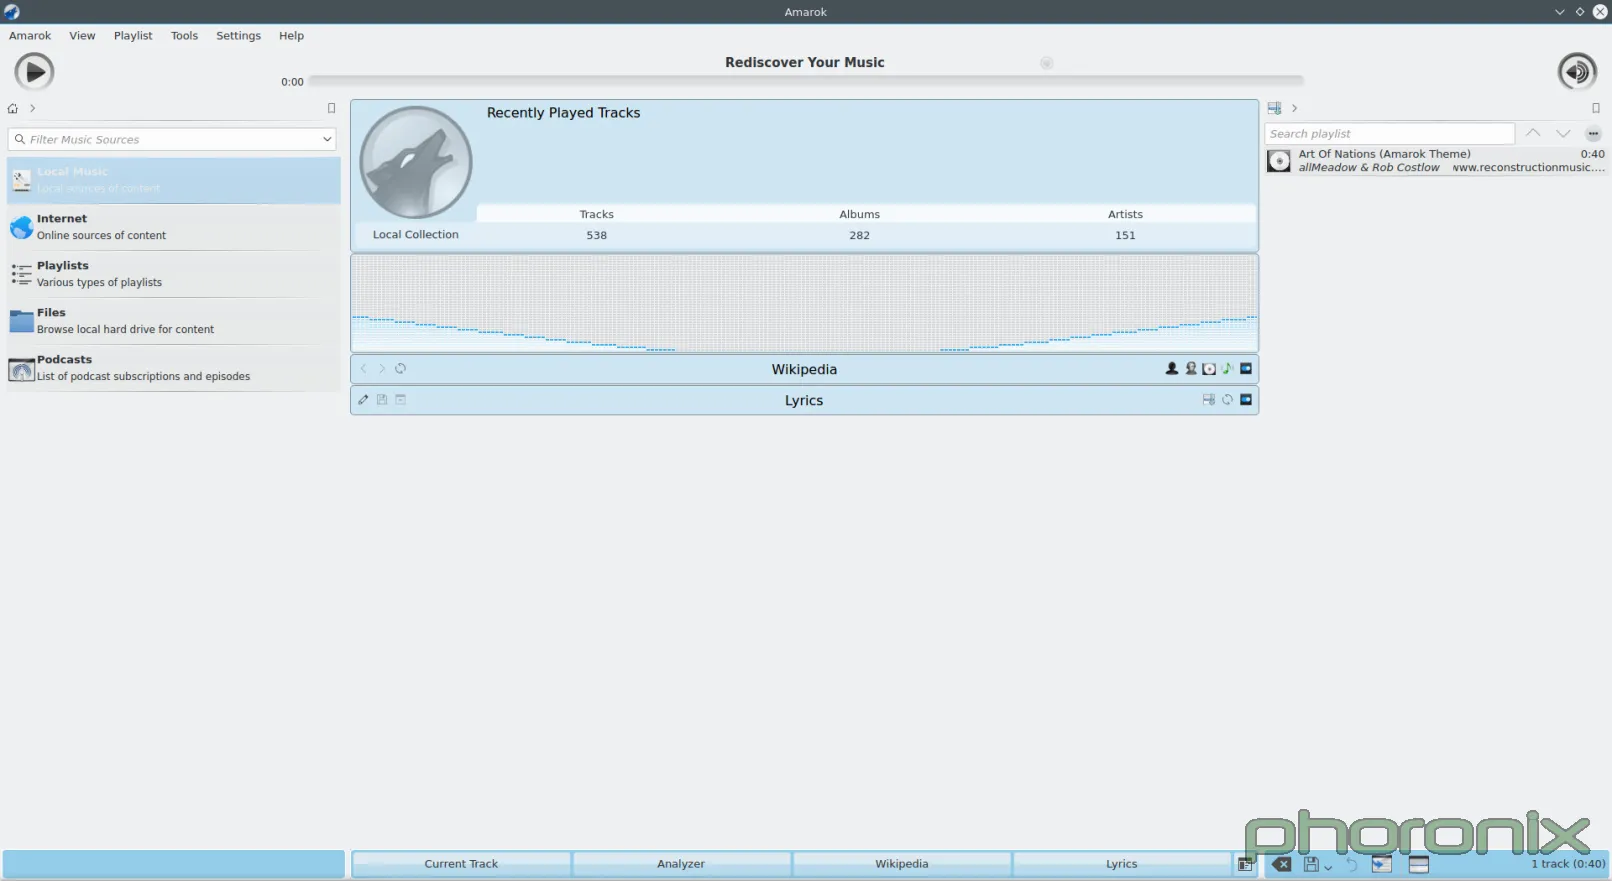Click the track progress seek bar

805,81
